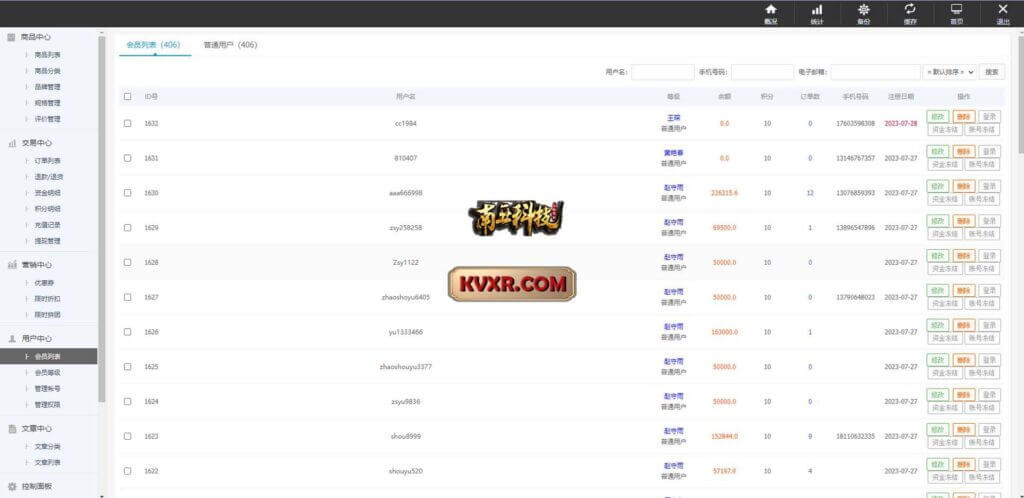The height and width of the screenshot is (498, 1024).
Task: Click the 用户中心 person icon in sidebar
Action: tap(11, 339)
